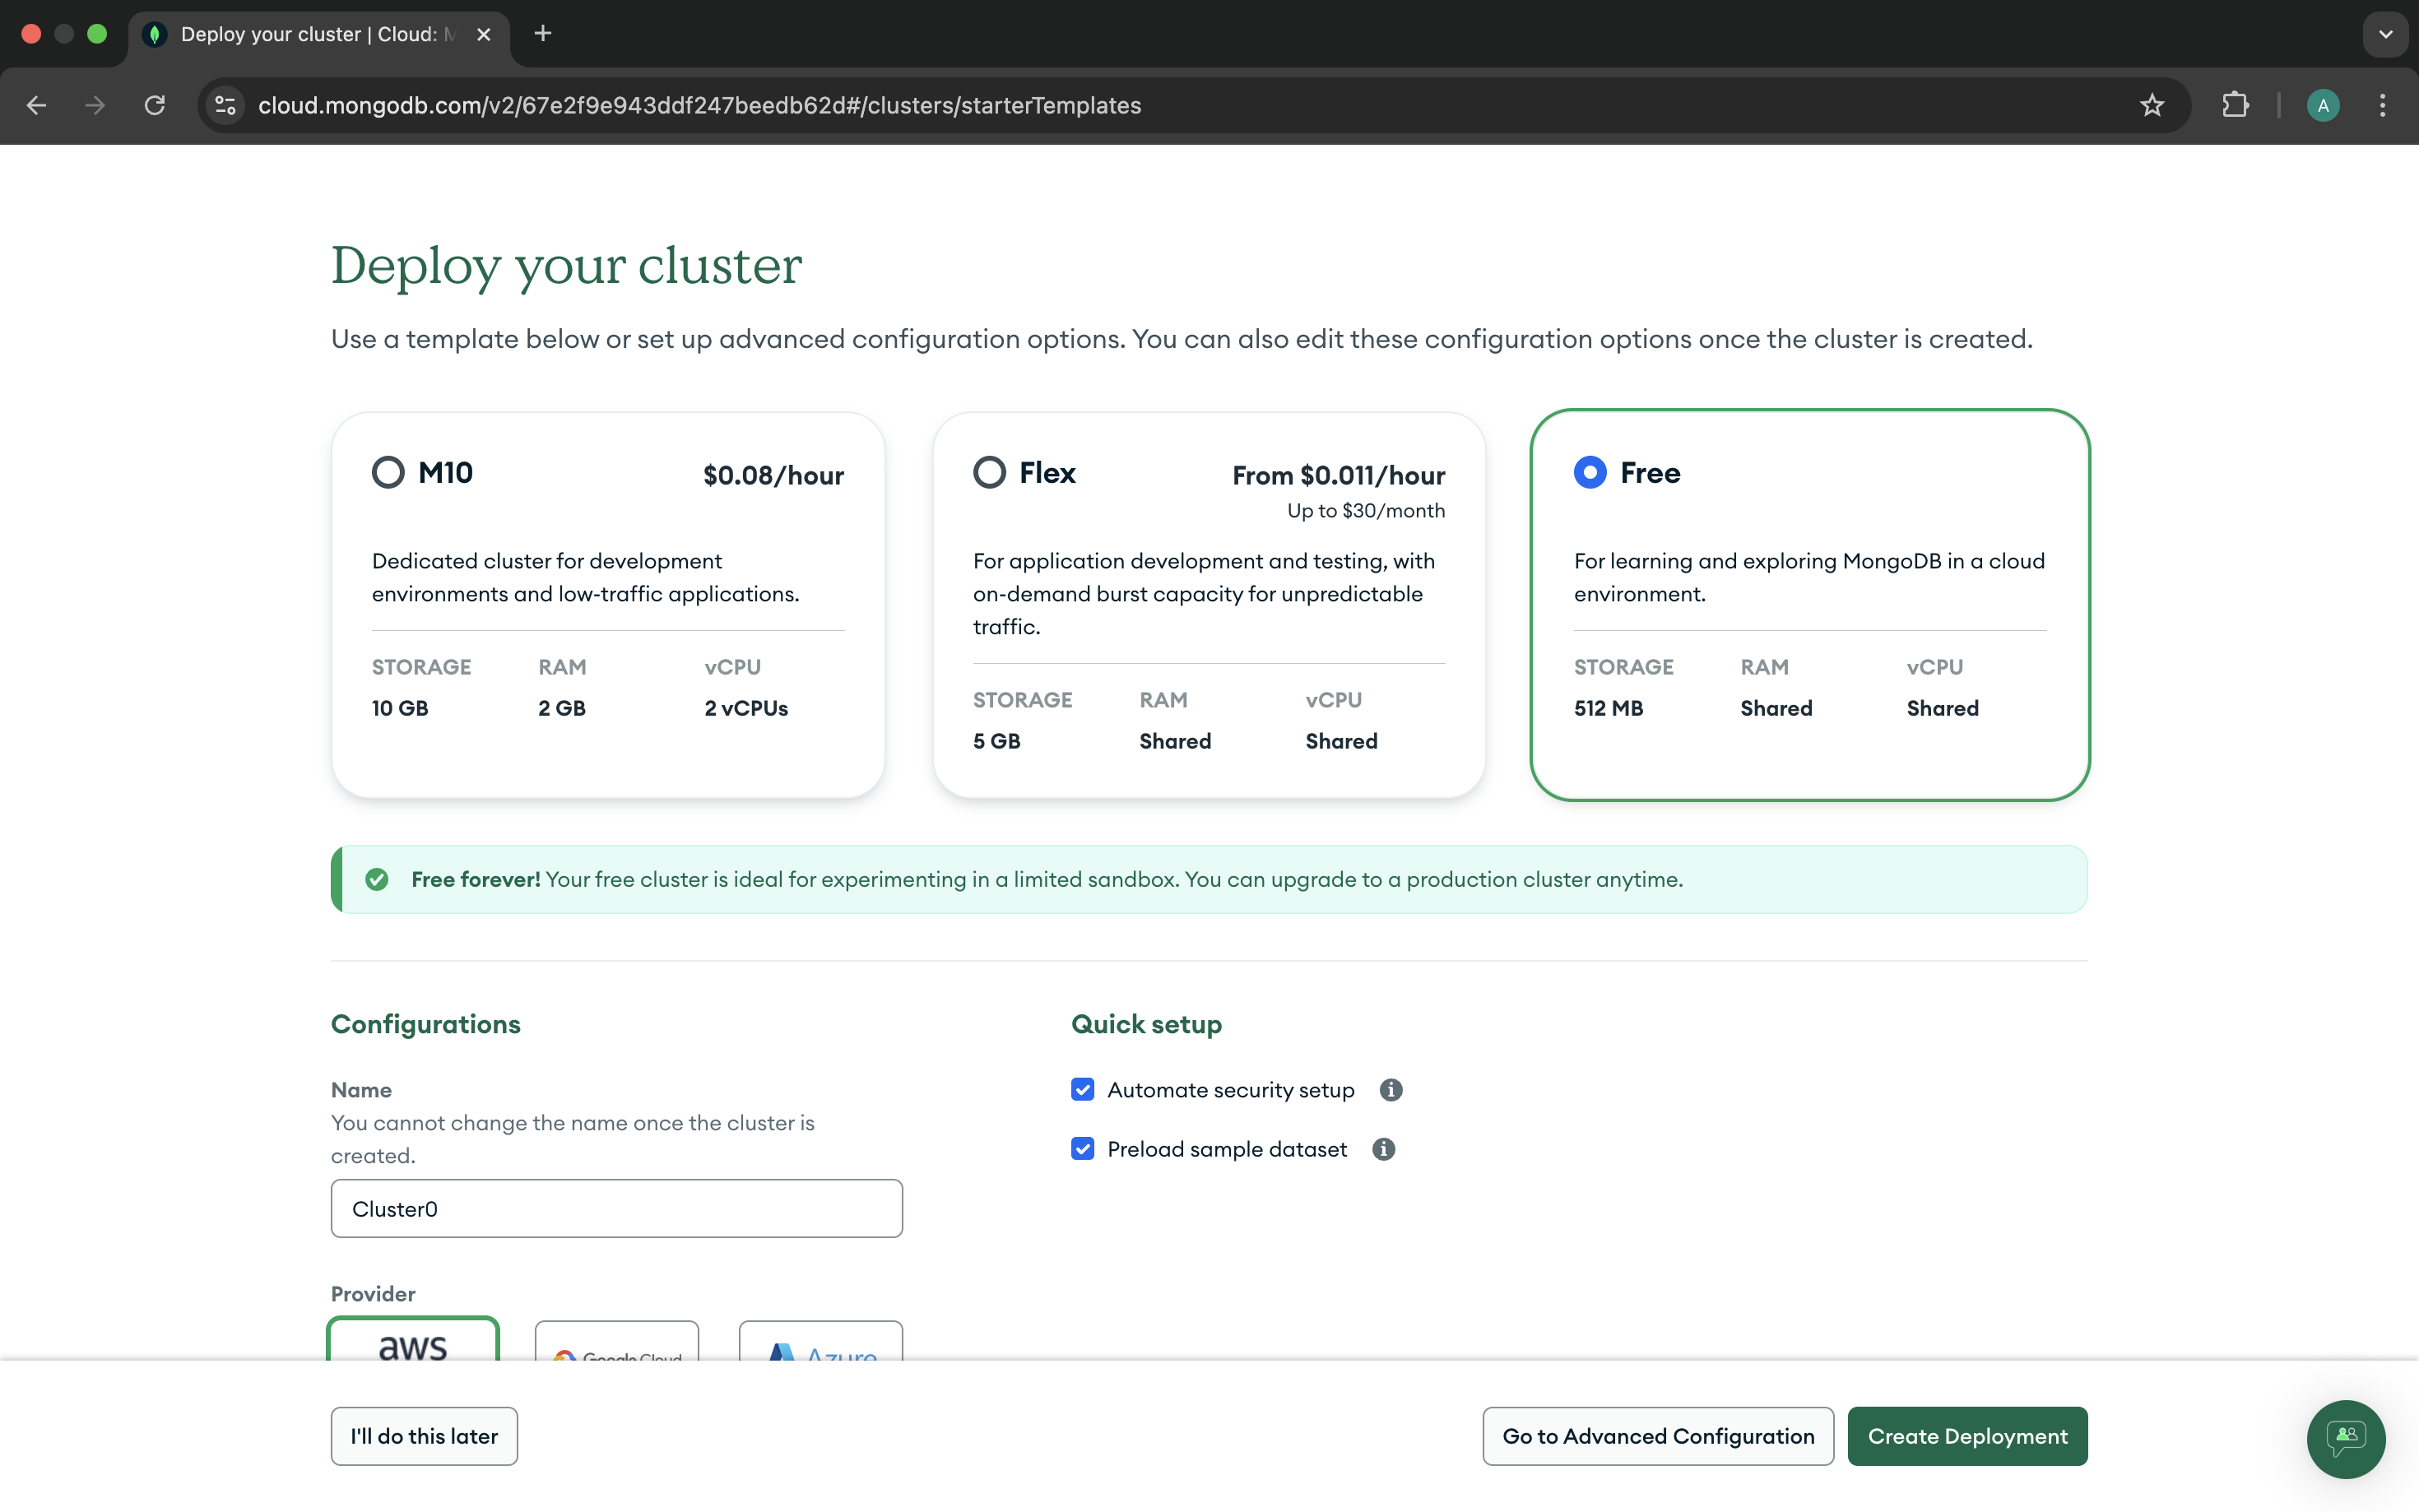Open a new browser tab

pyautogui.click(x=543, y=34)
